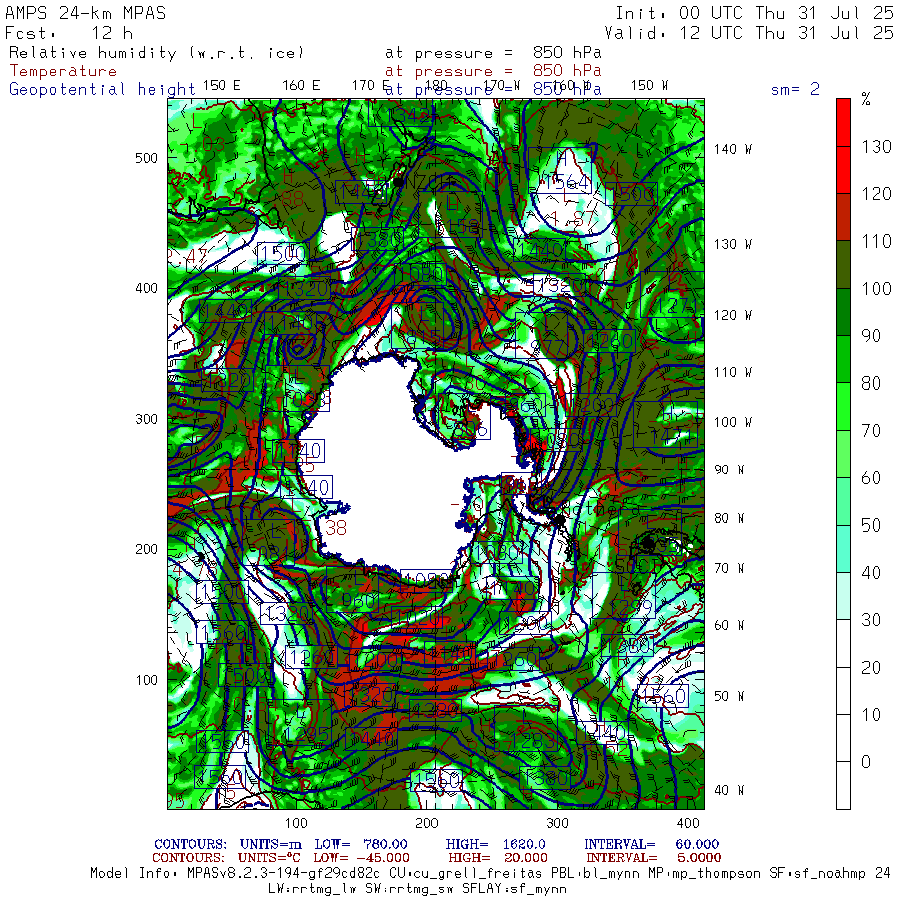Select the 'Valid: 12 UTC Thu 31 Jul 25' line
This screenshot has height=900, width=900.
point(749,33)
